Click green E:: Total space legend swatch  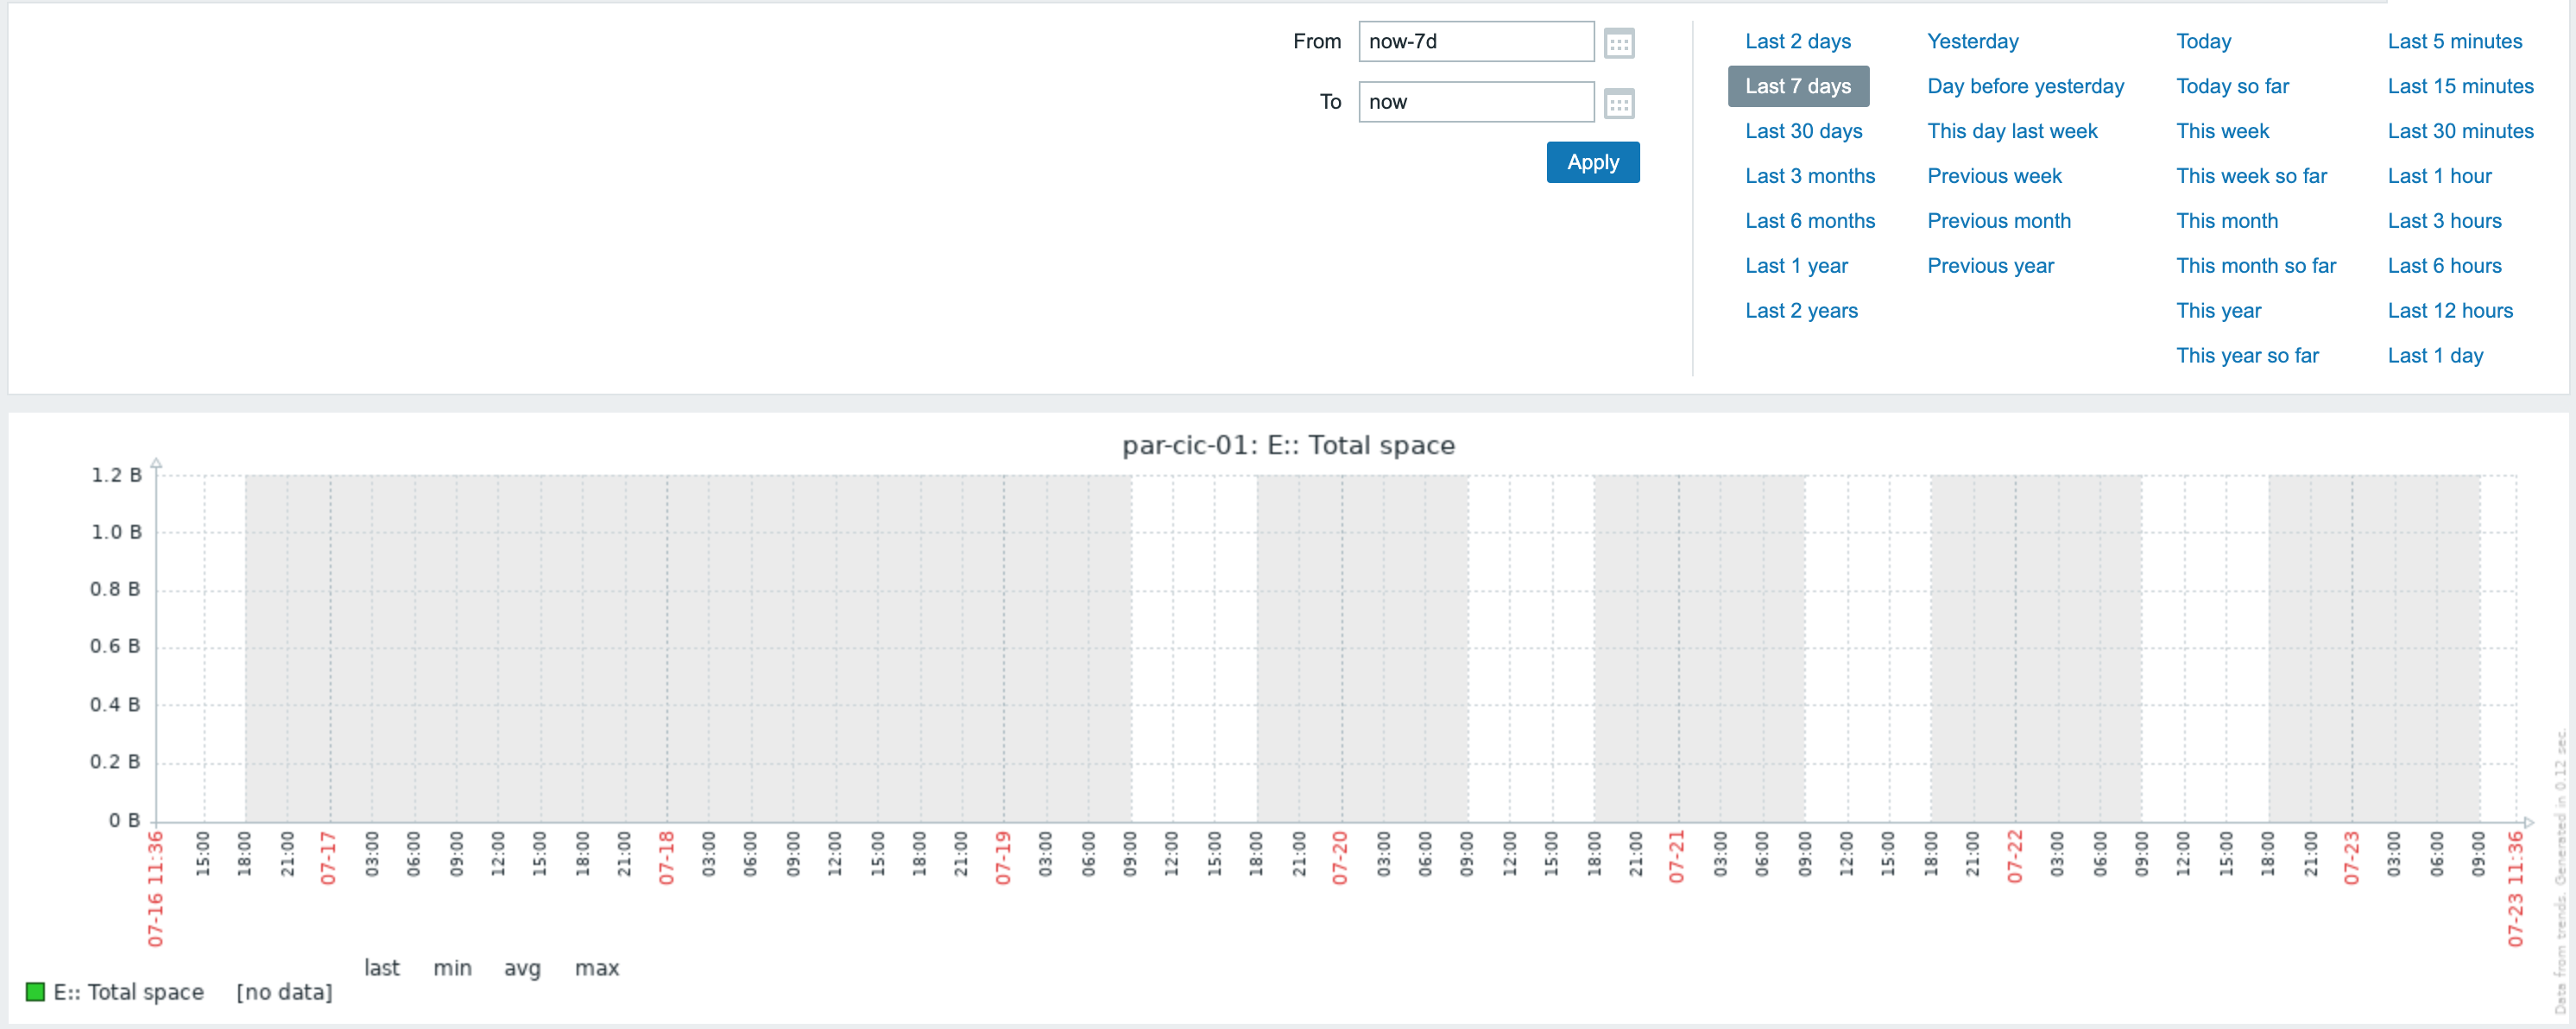(x=35, y=992)
